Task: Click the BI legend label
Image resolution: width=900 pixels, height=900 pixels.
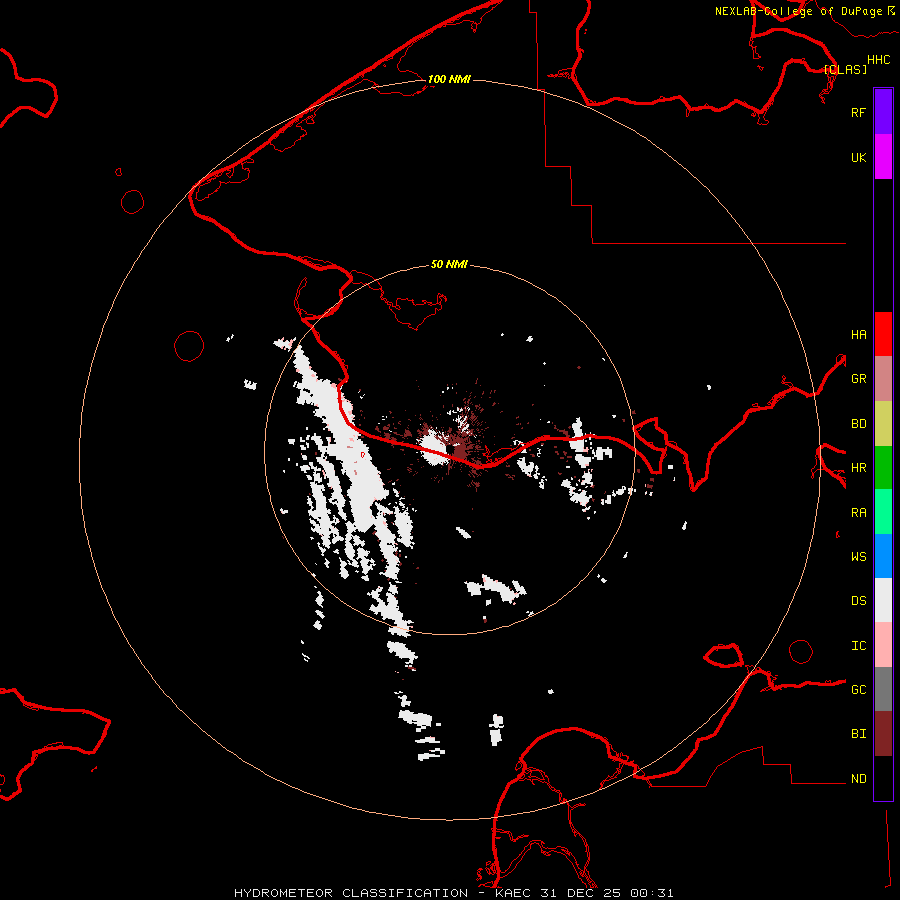Action: coord(858,734)
